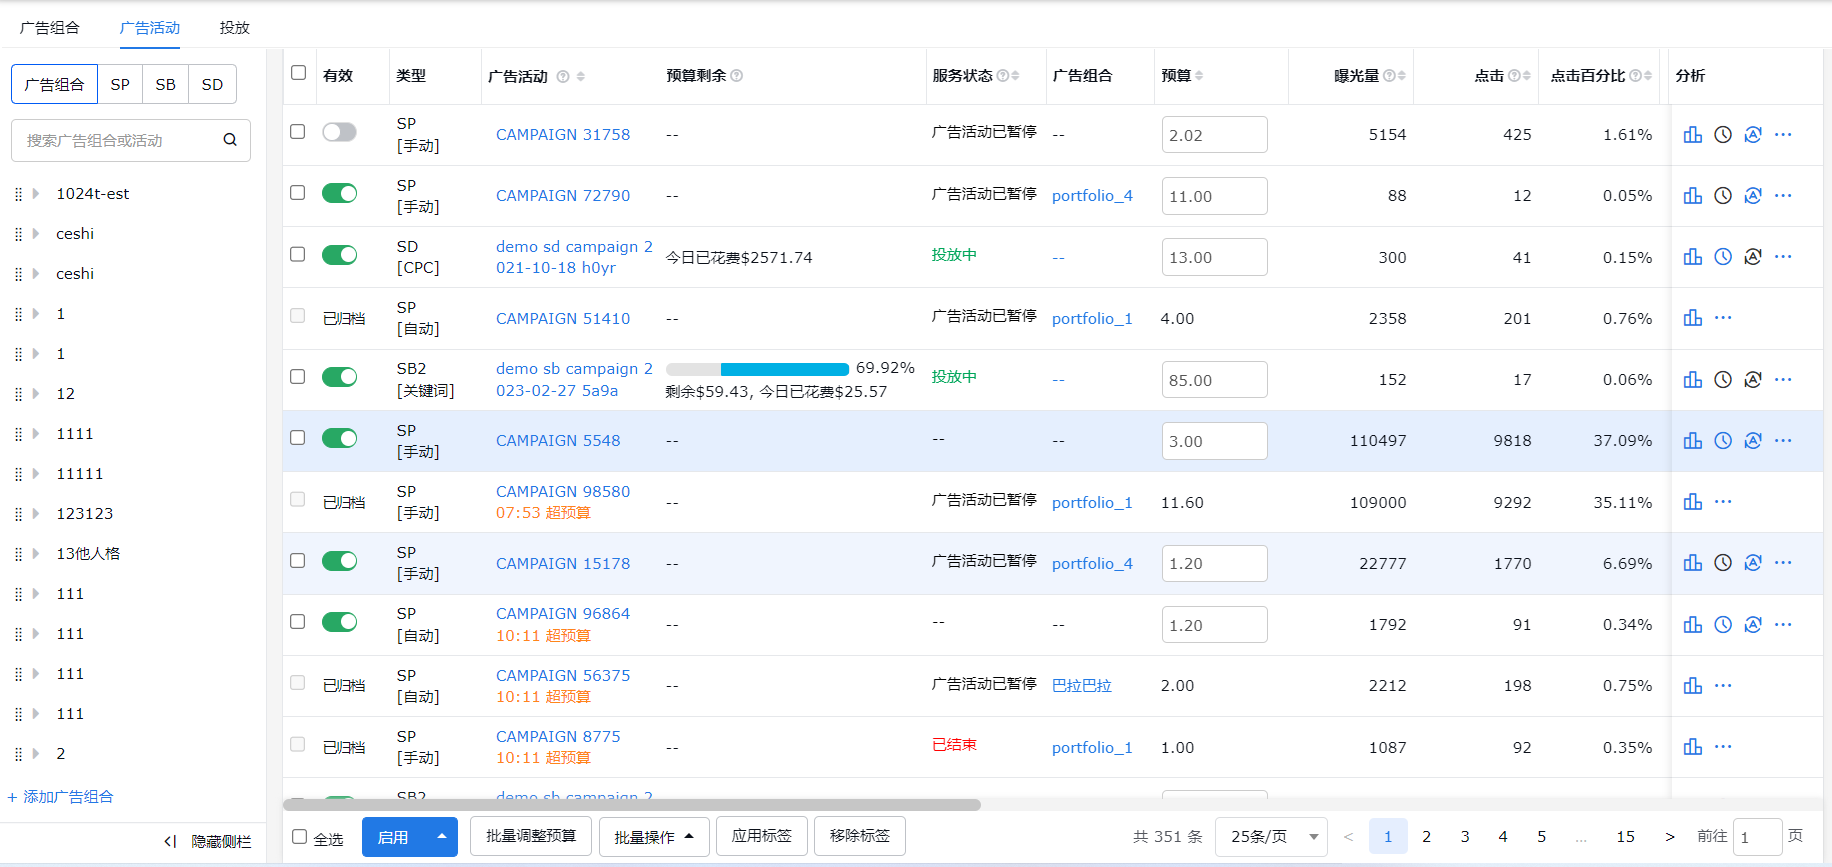Go to next page arrow
Viewport: 1832px width, 867px height.
coord(1670,837)
